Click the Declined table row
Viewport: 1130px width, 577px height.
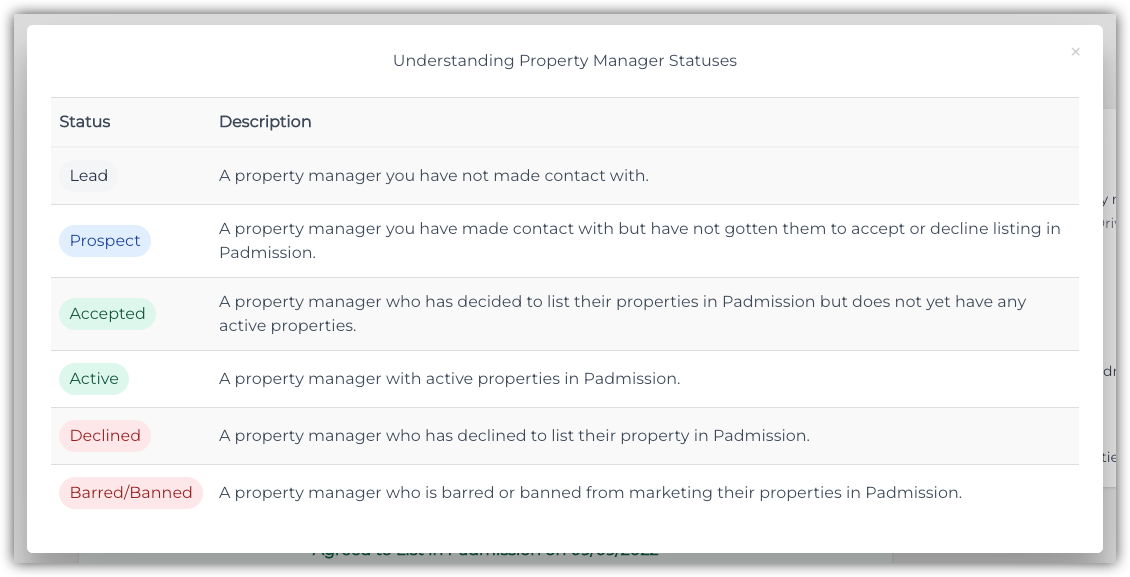(x=565, y=436)
